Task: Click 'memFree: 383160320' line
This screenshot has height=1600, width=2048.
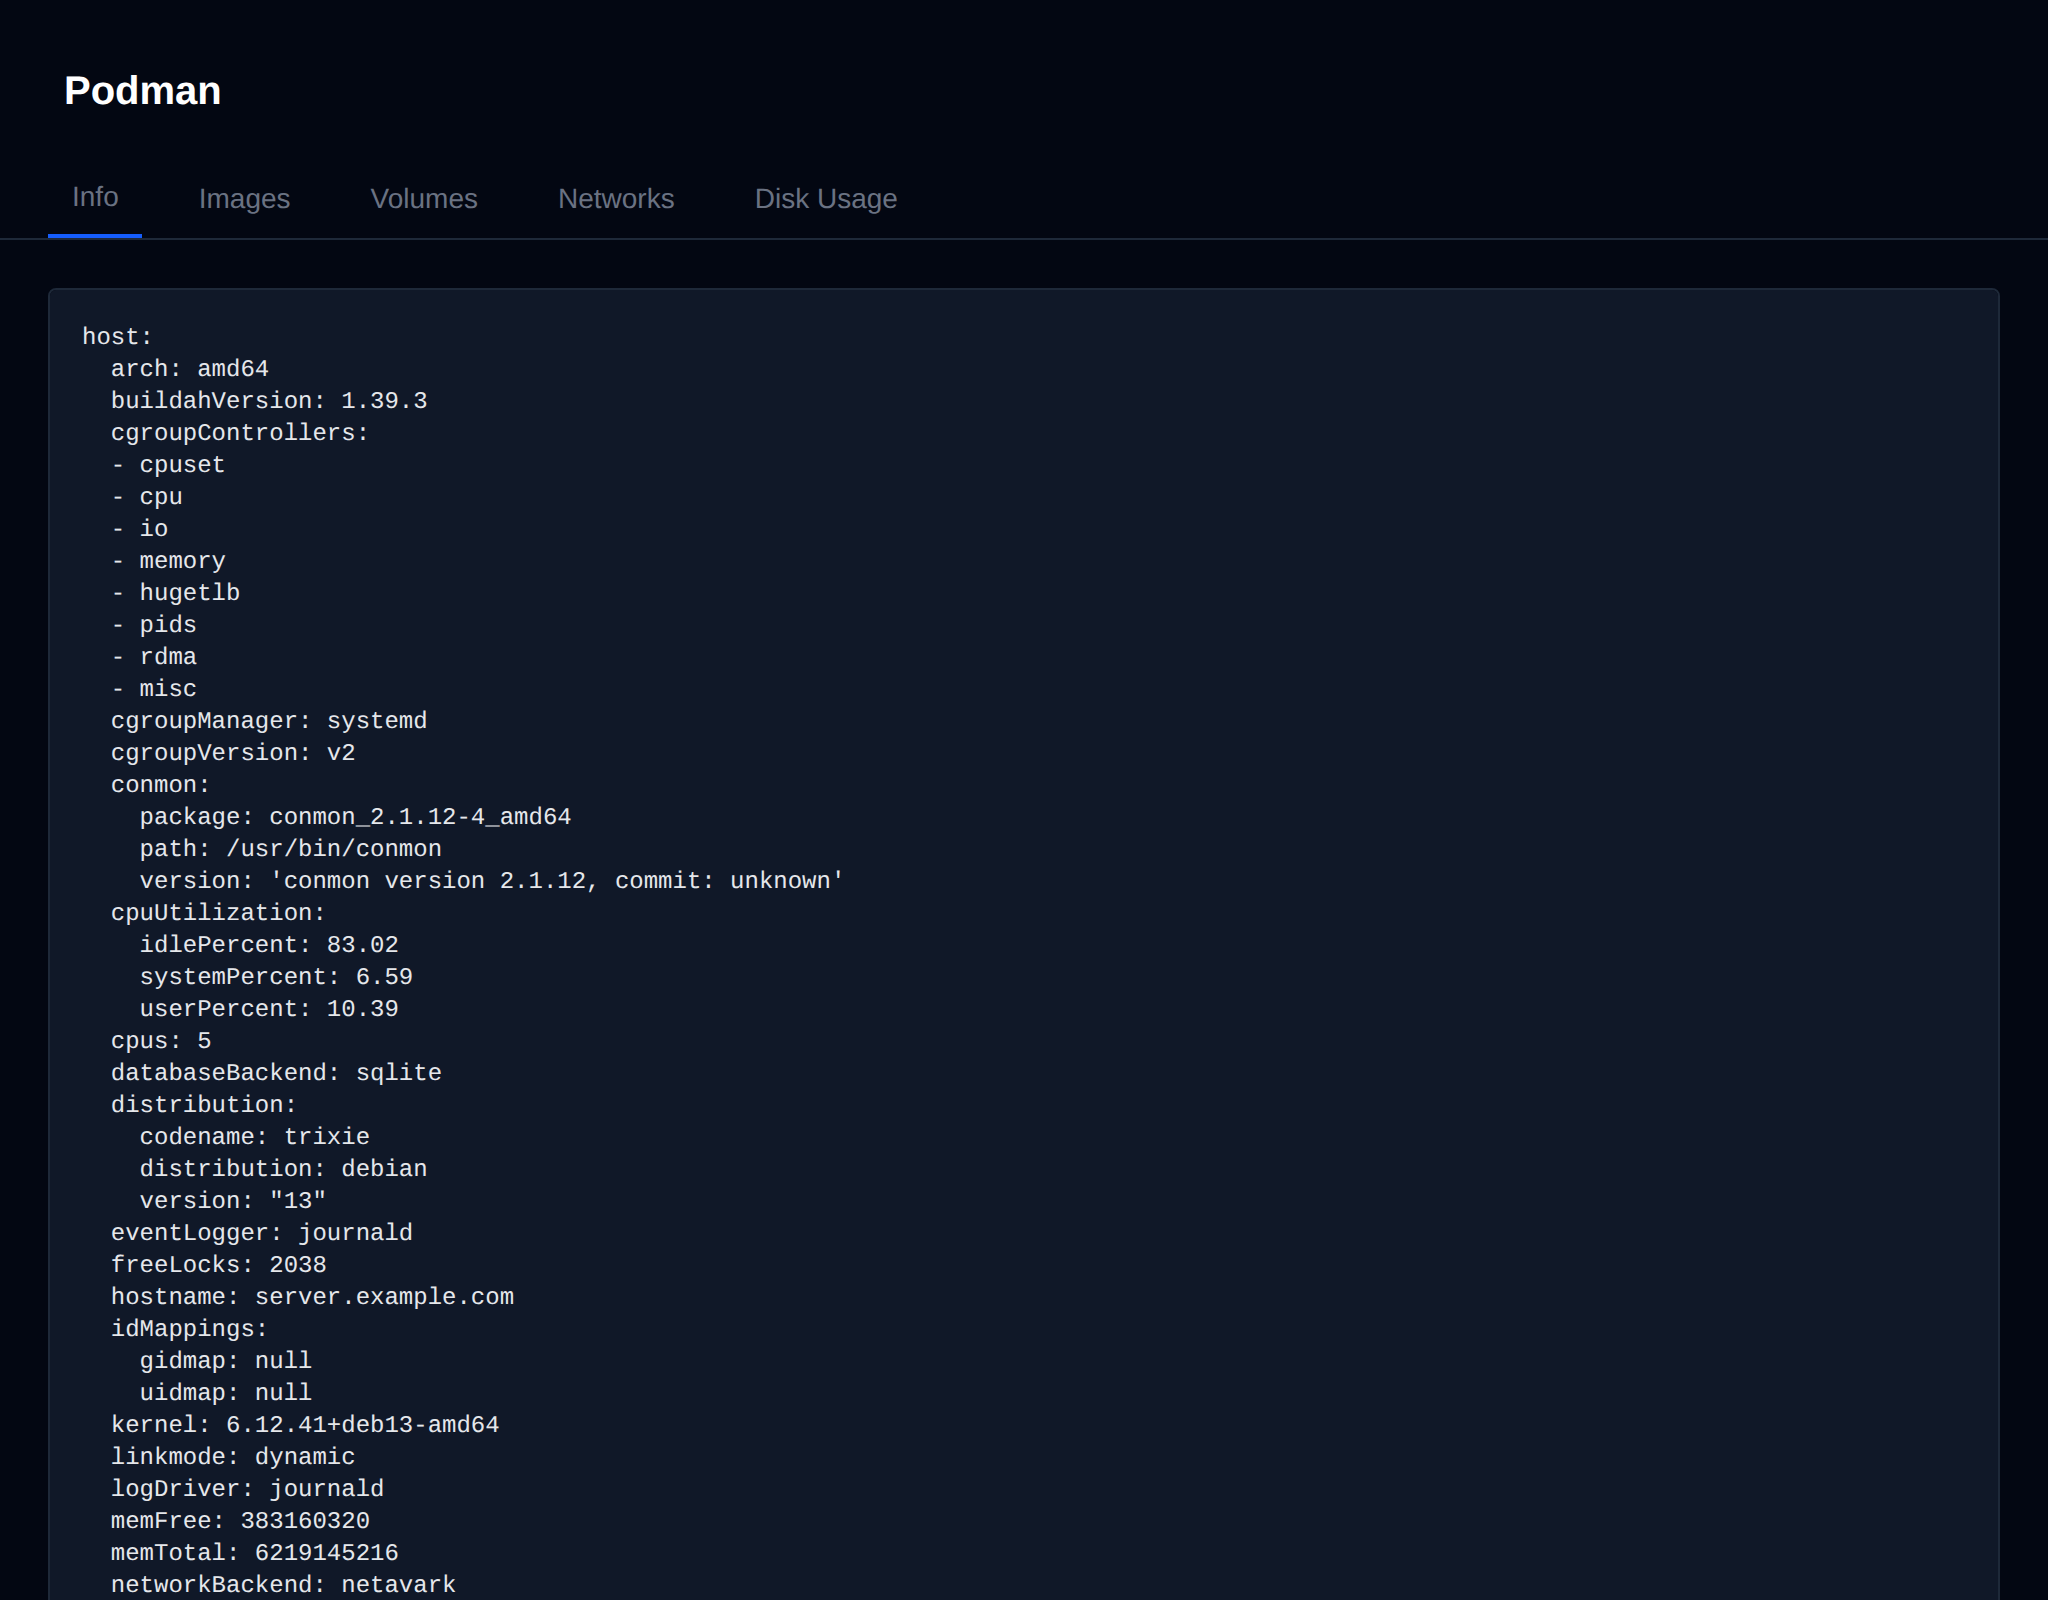Action: pos(241,1521)
